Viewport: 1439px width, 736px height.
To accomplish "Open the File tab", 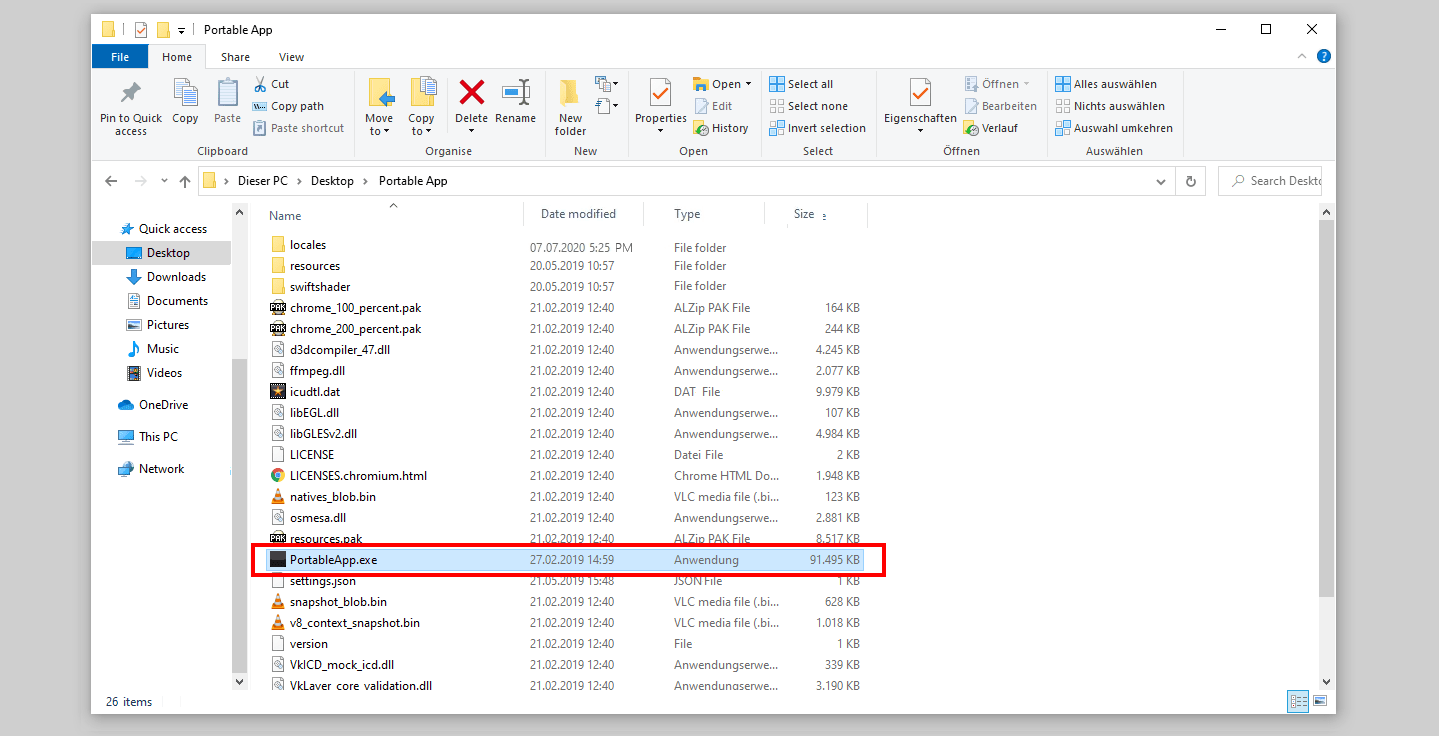I will [x=120, y=57].
